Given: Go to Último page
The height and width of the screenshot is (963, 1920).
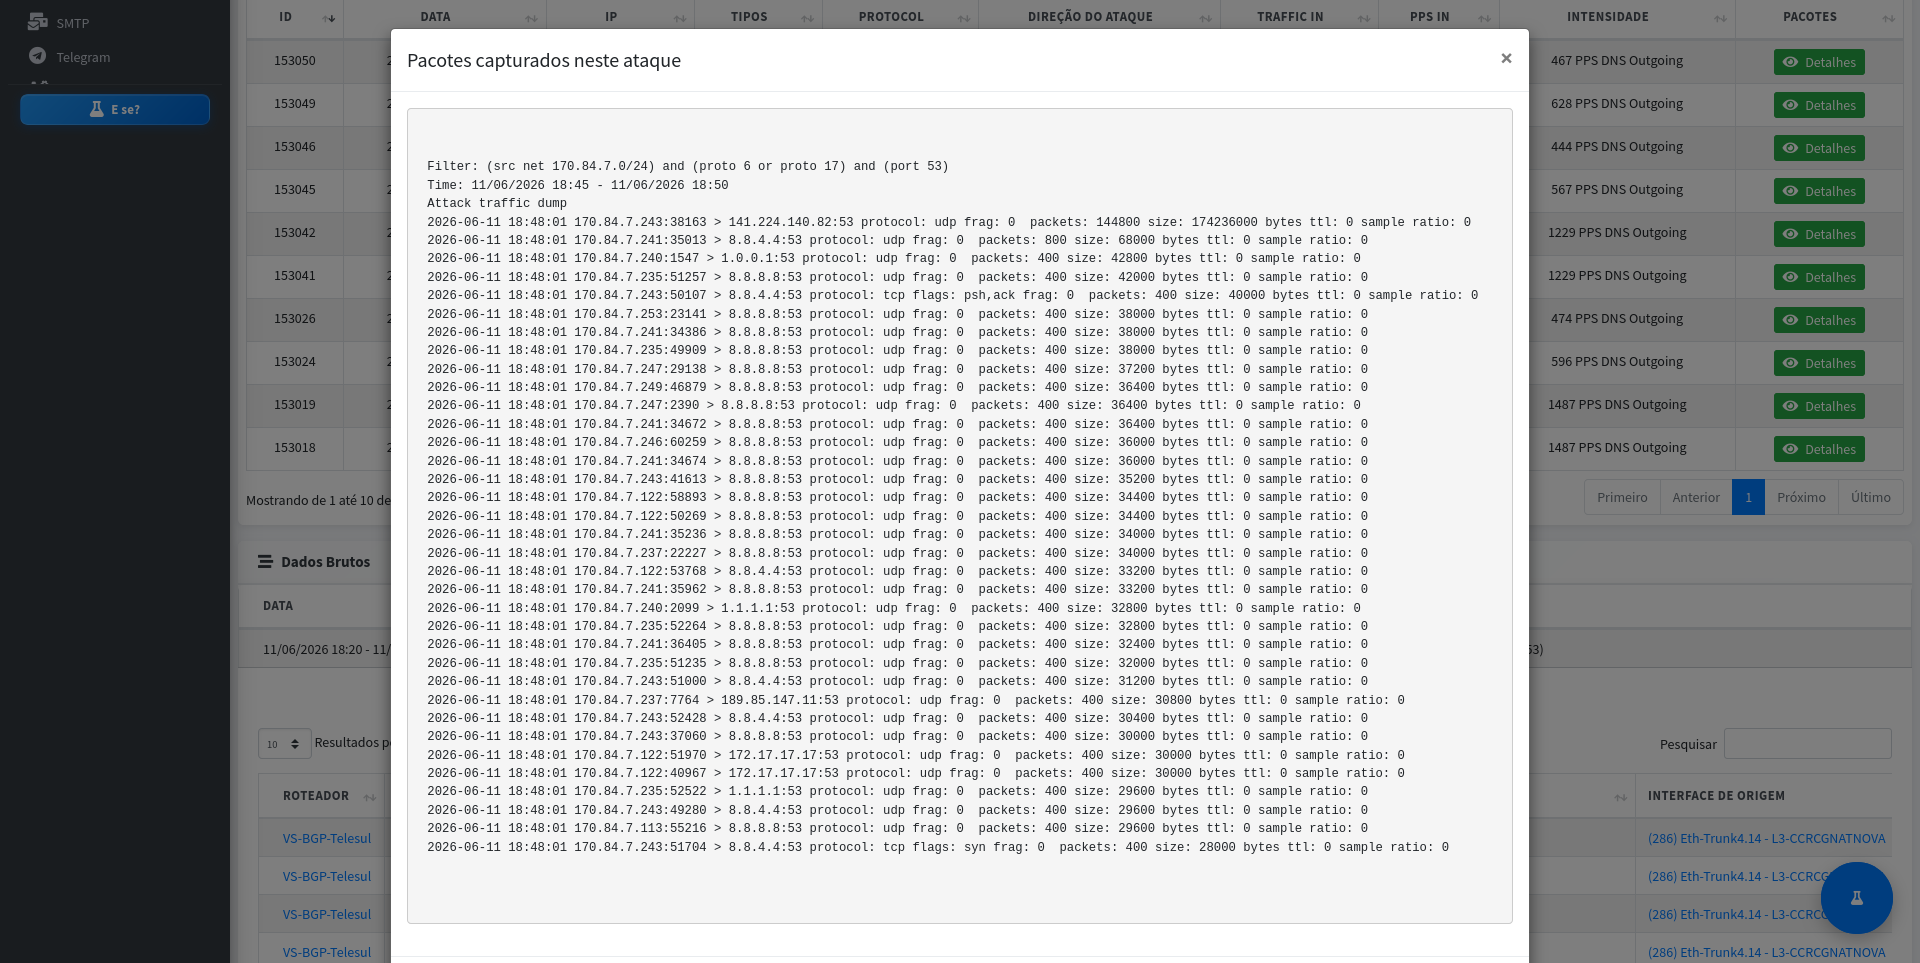Looking at the screenshot, I should tap(1870, 497).
